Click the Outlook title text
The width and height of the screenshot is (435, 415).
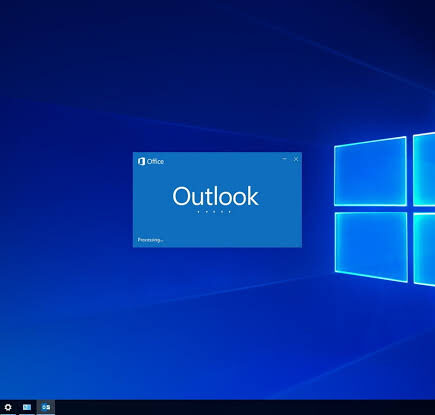click(215, 196)
